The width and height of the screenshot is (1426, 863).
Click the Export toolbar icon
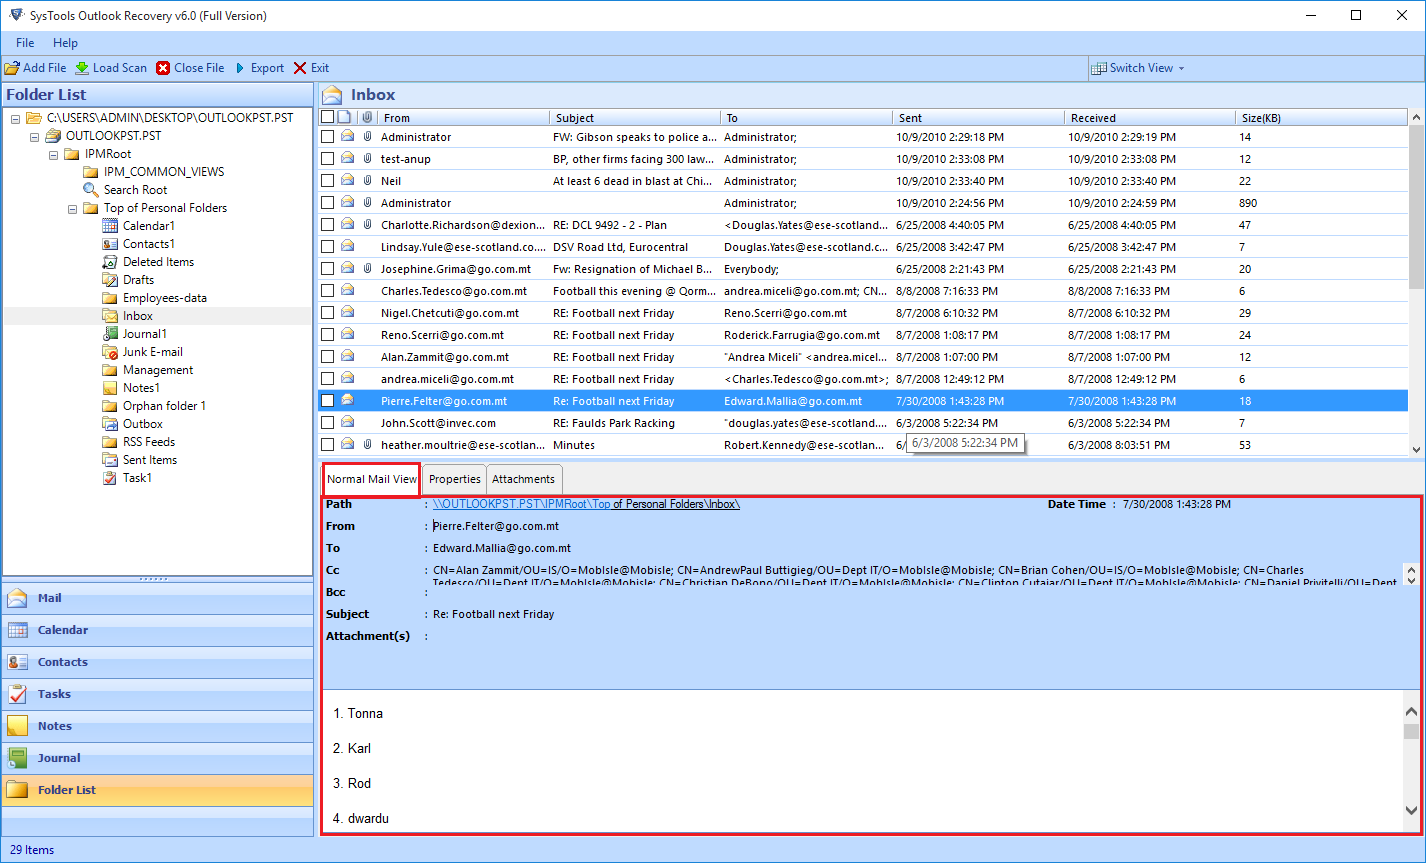[240, 68]
